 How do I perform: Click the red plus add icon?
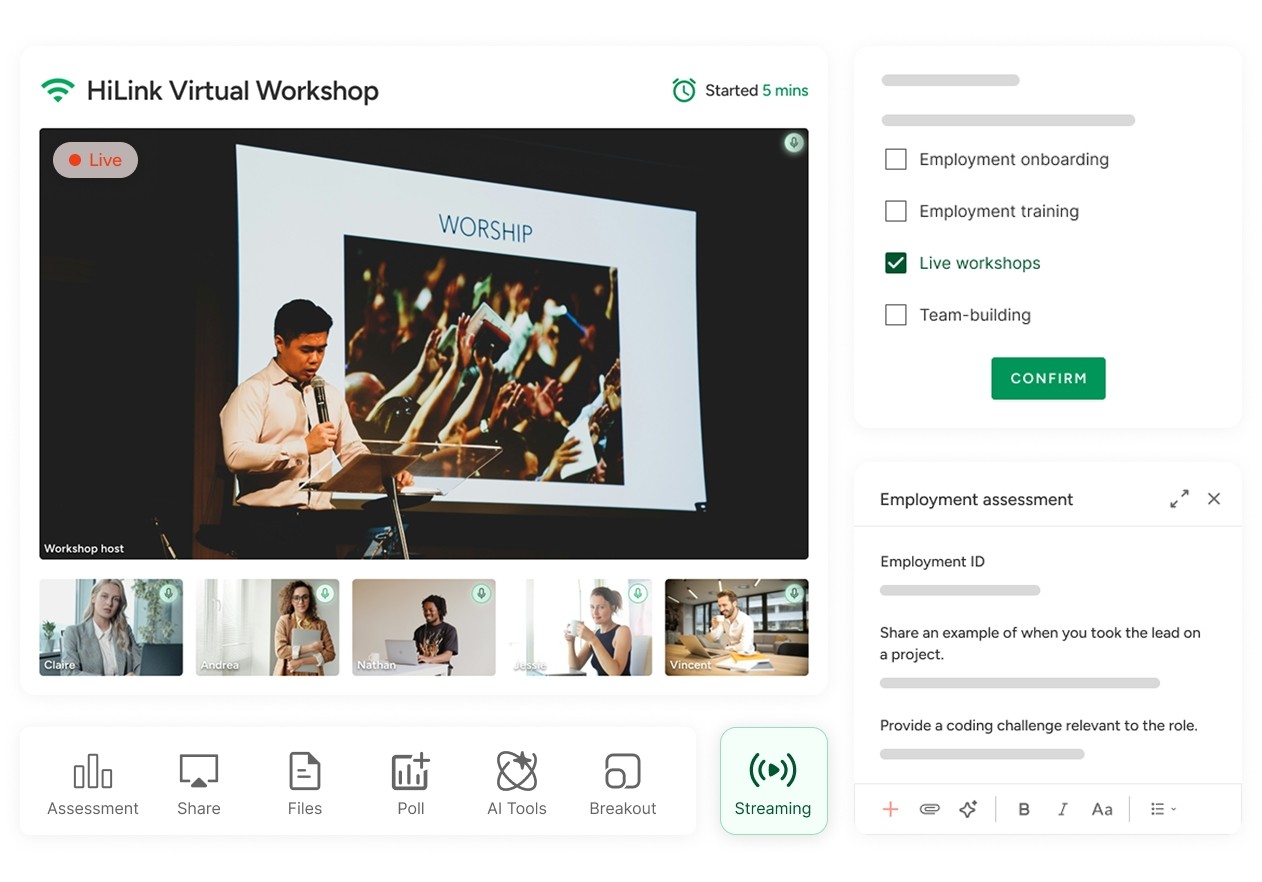point(890,809)
